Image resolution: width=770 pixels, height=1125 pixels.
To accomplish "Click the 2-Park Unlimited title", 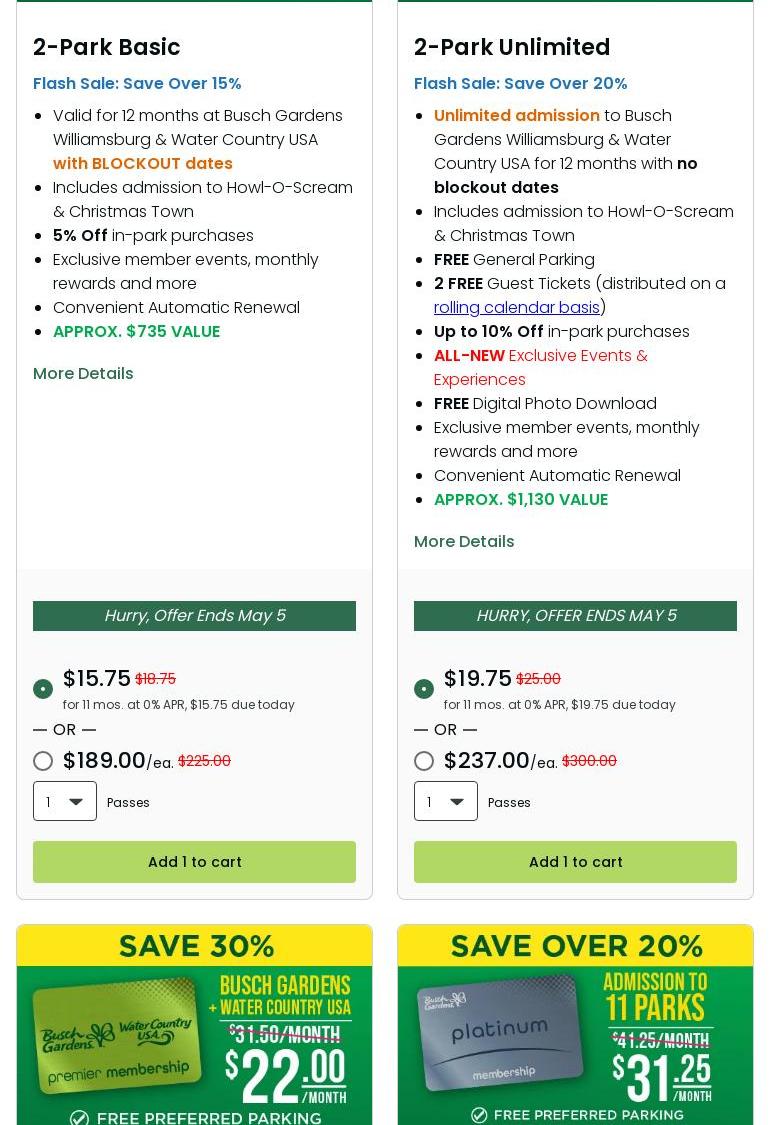I will point(512,47).
